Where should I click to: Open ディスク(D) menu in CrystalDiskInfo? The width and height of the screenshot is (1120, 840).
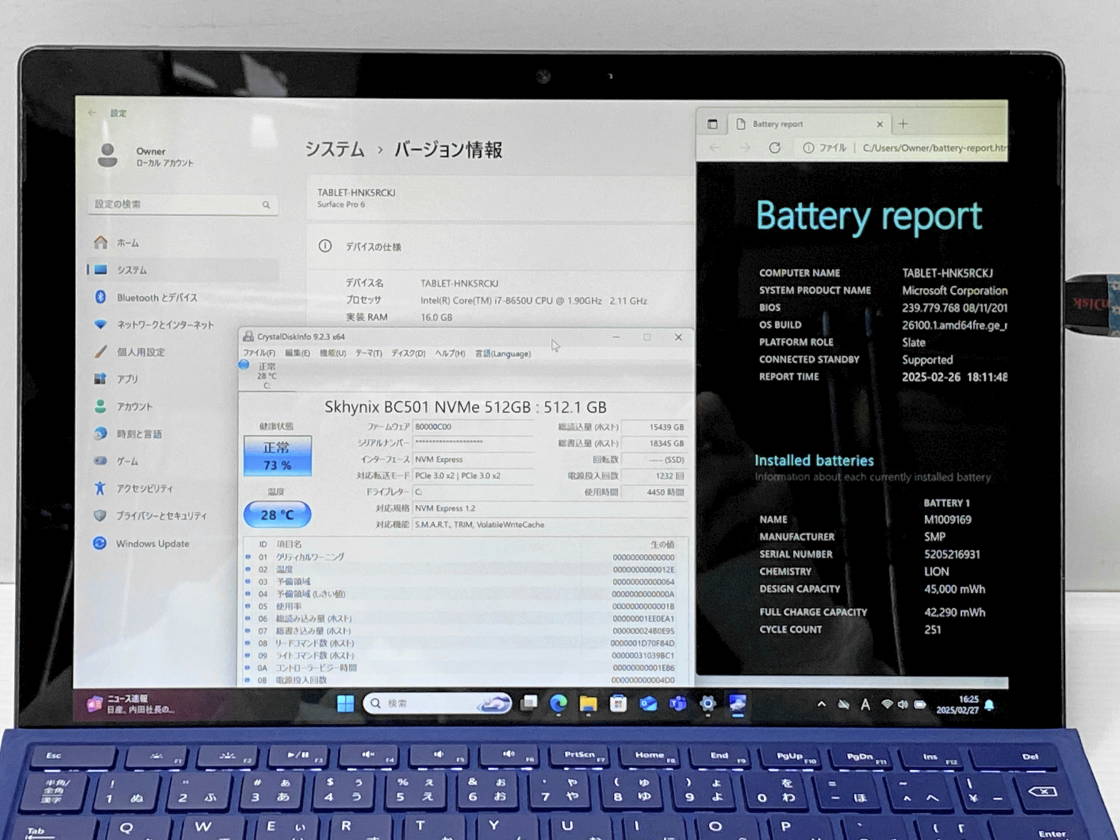(408, 353)
